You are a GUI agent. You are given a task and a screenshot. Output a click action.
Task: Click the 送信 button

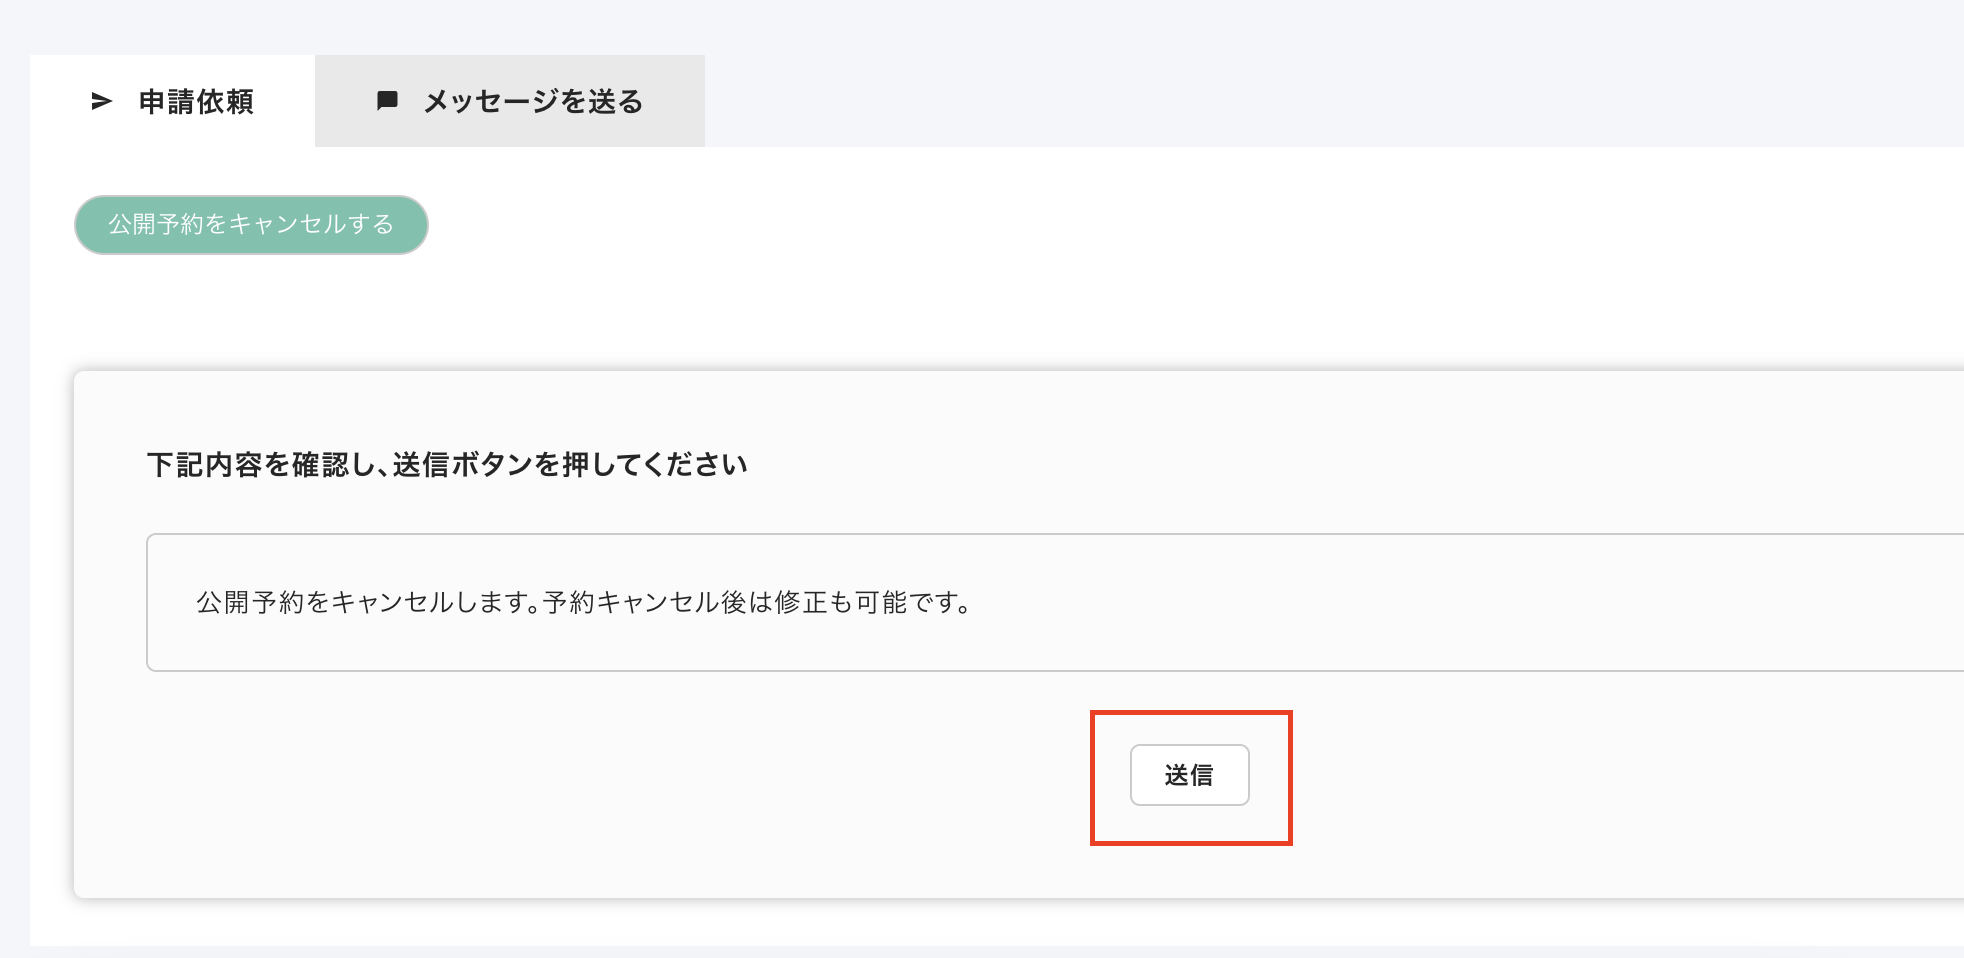pos(1189,775)
